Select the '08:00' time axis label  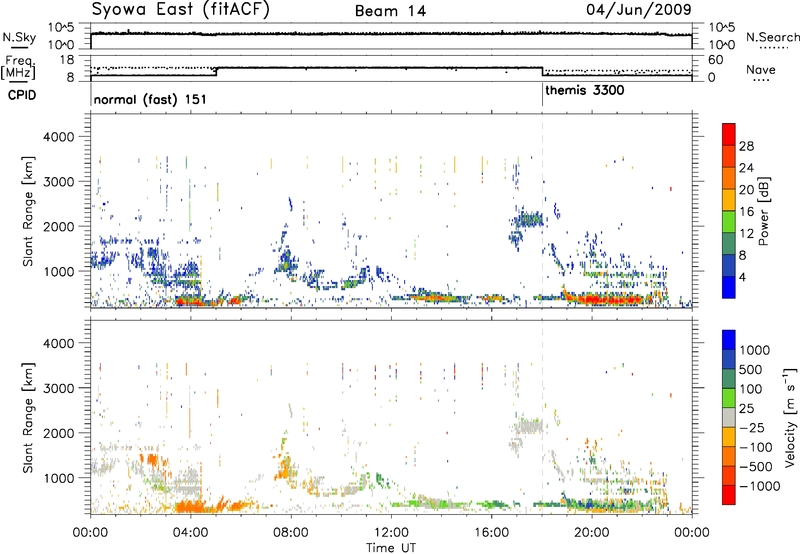click(x=291, y=533)
